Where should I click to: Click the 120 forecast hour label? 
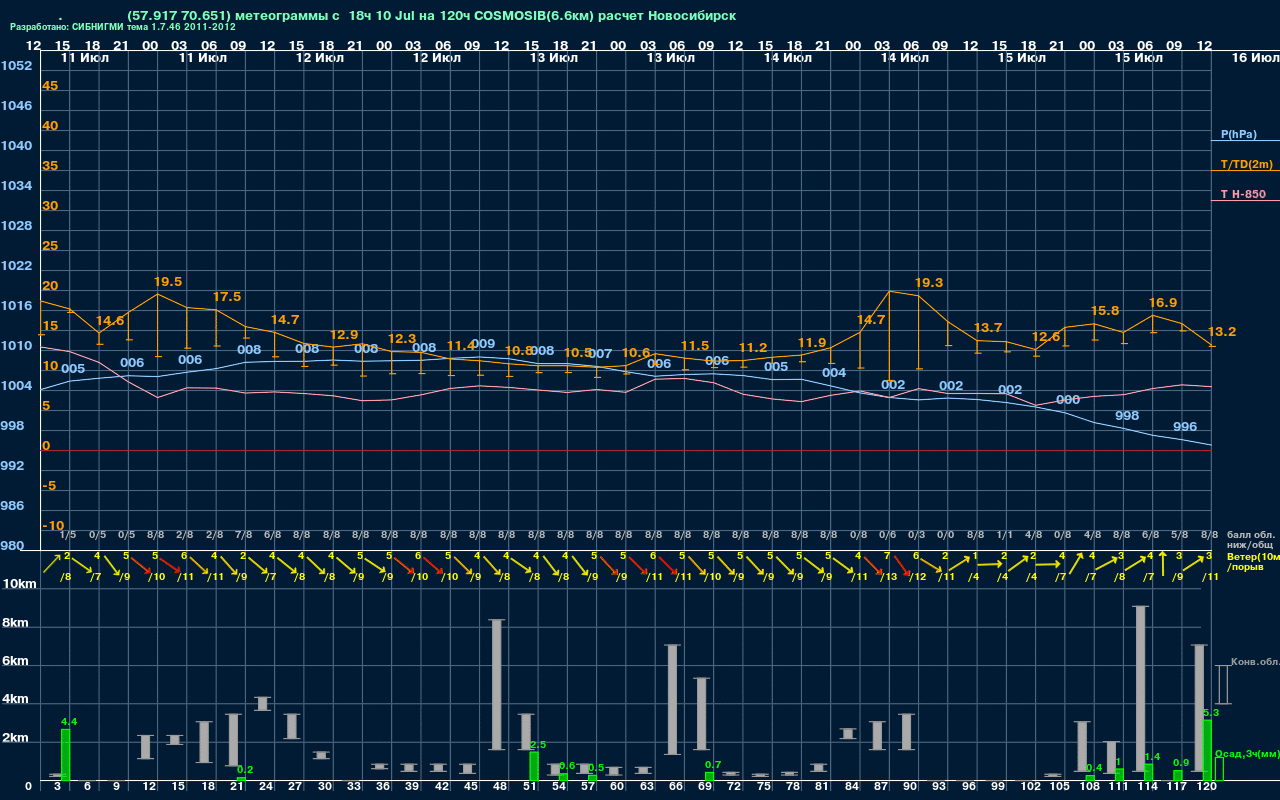1207,787
